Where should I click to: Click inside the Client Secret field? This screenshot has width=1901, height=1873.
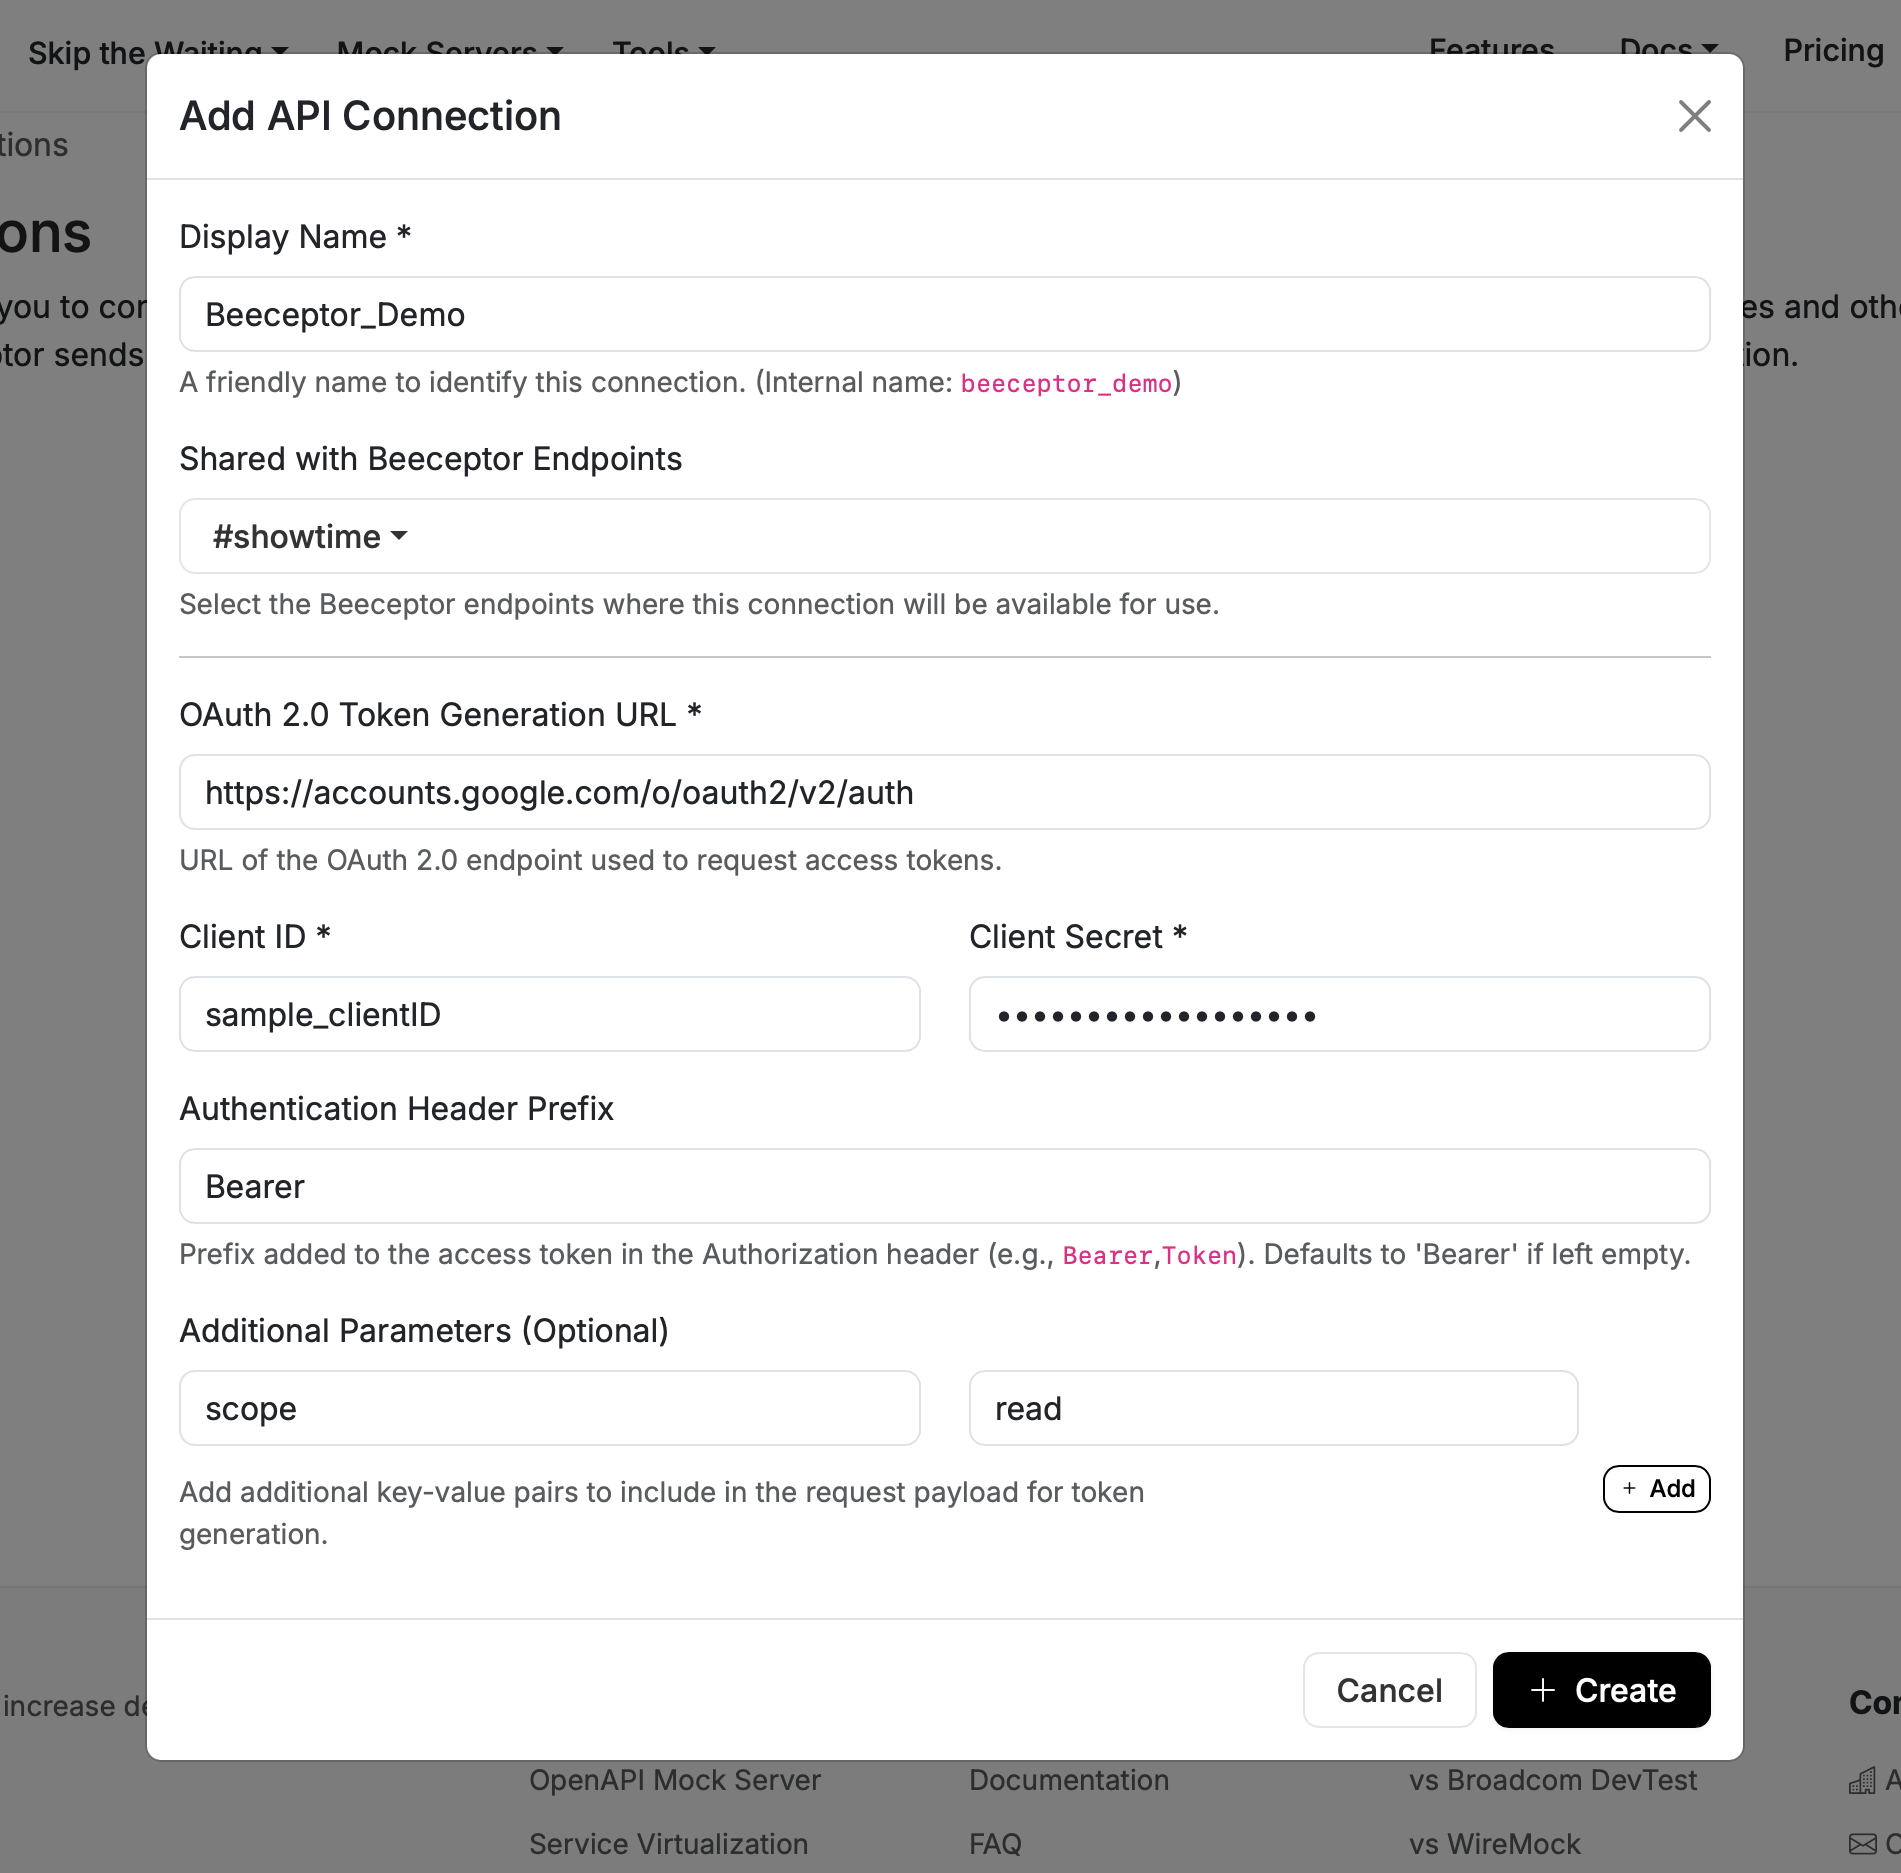[x=1338, y=1014]
